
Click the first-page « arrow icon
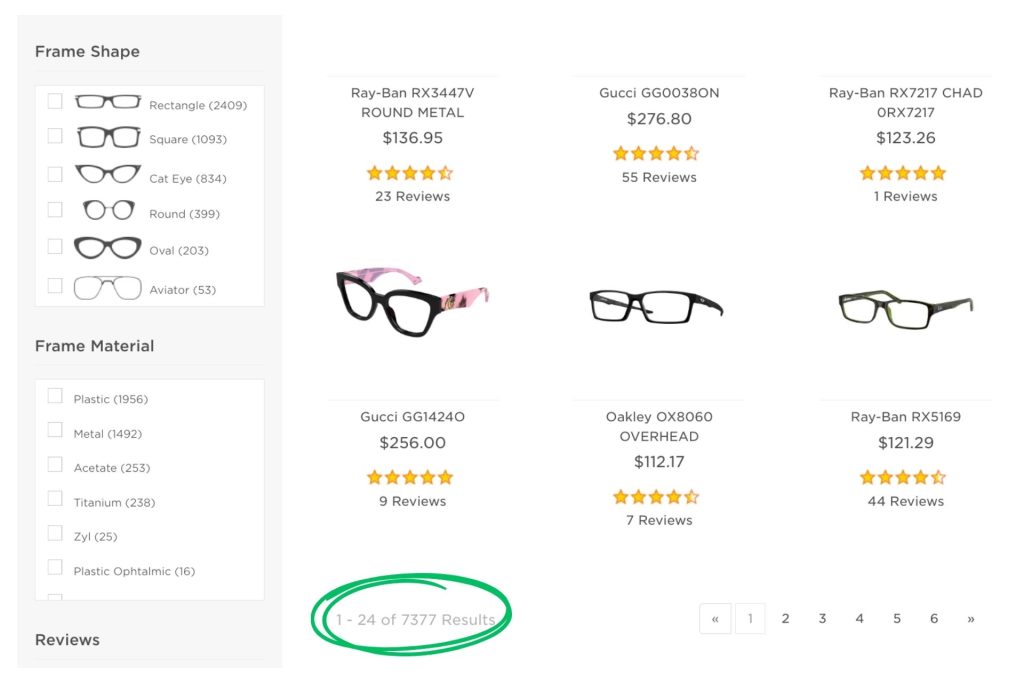pos(714,618)
